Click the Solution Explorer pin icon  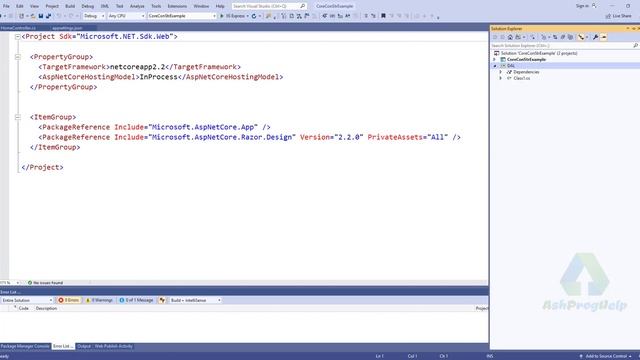pyautogui.click(x=633, y=28)
